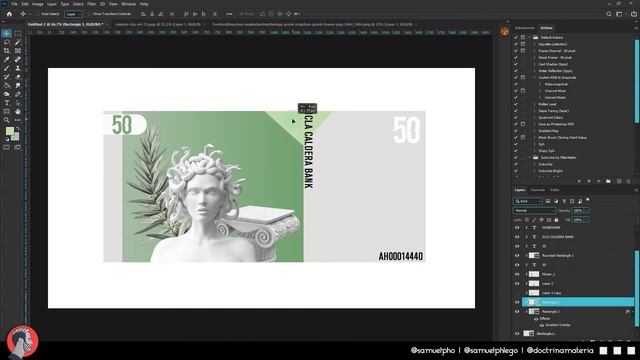
Task: Open more align options three-dots button
Action: [229, 14]
